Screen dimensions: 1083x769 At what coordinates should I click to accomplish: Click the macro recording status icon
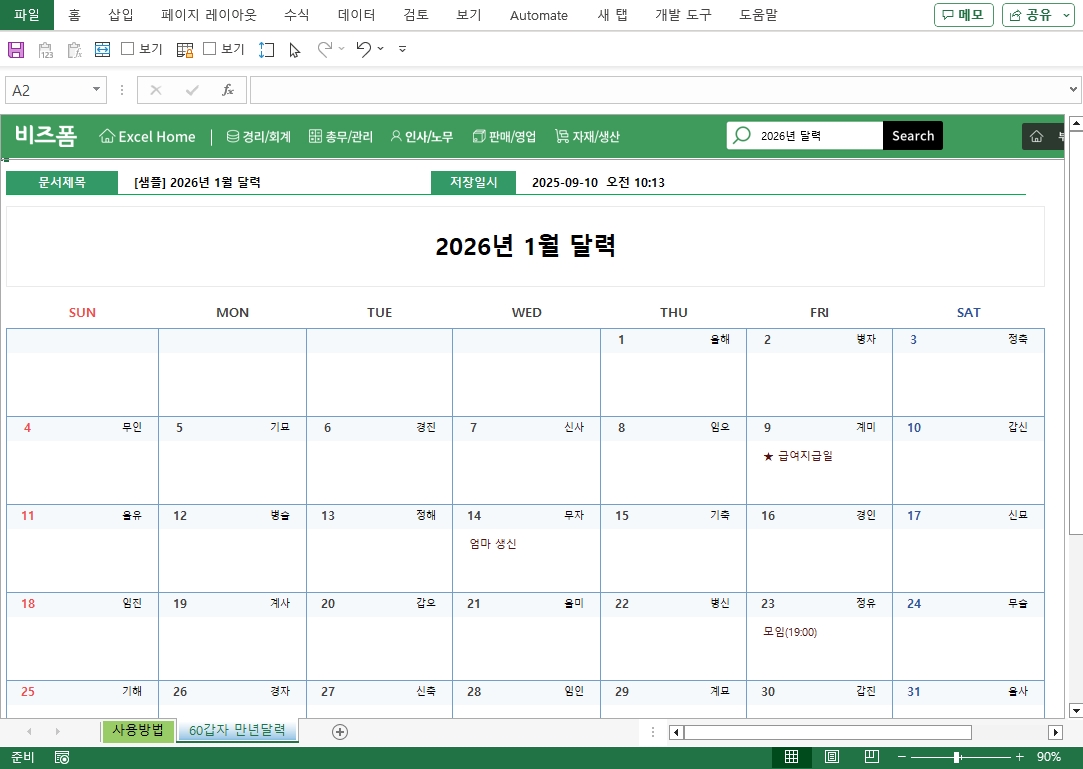62,757
